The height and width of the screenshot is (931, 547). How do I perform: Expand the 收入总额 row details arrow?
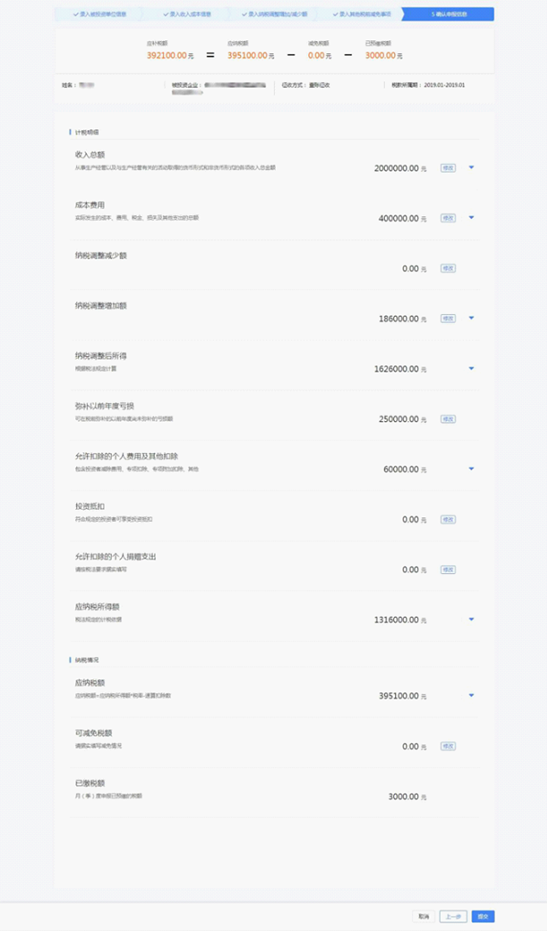472,167
